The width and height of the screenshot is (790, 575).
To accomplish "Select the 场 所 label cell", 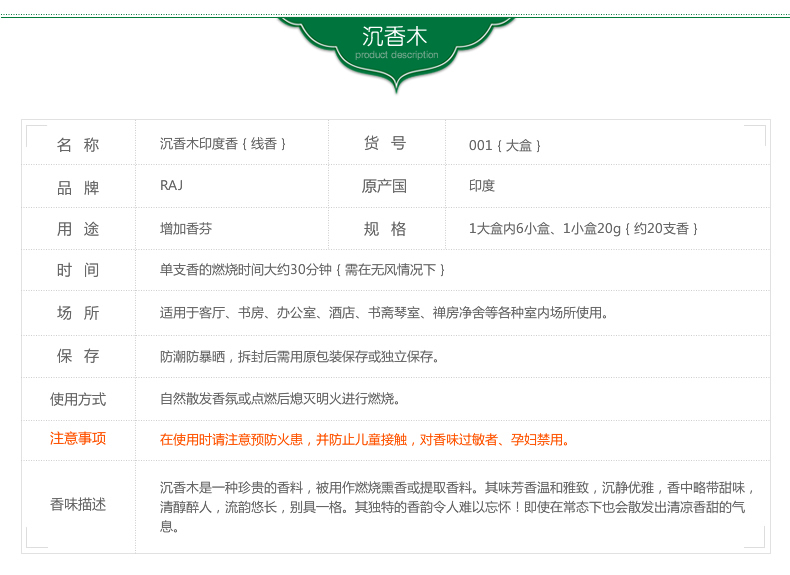I will 78,313.
